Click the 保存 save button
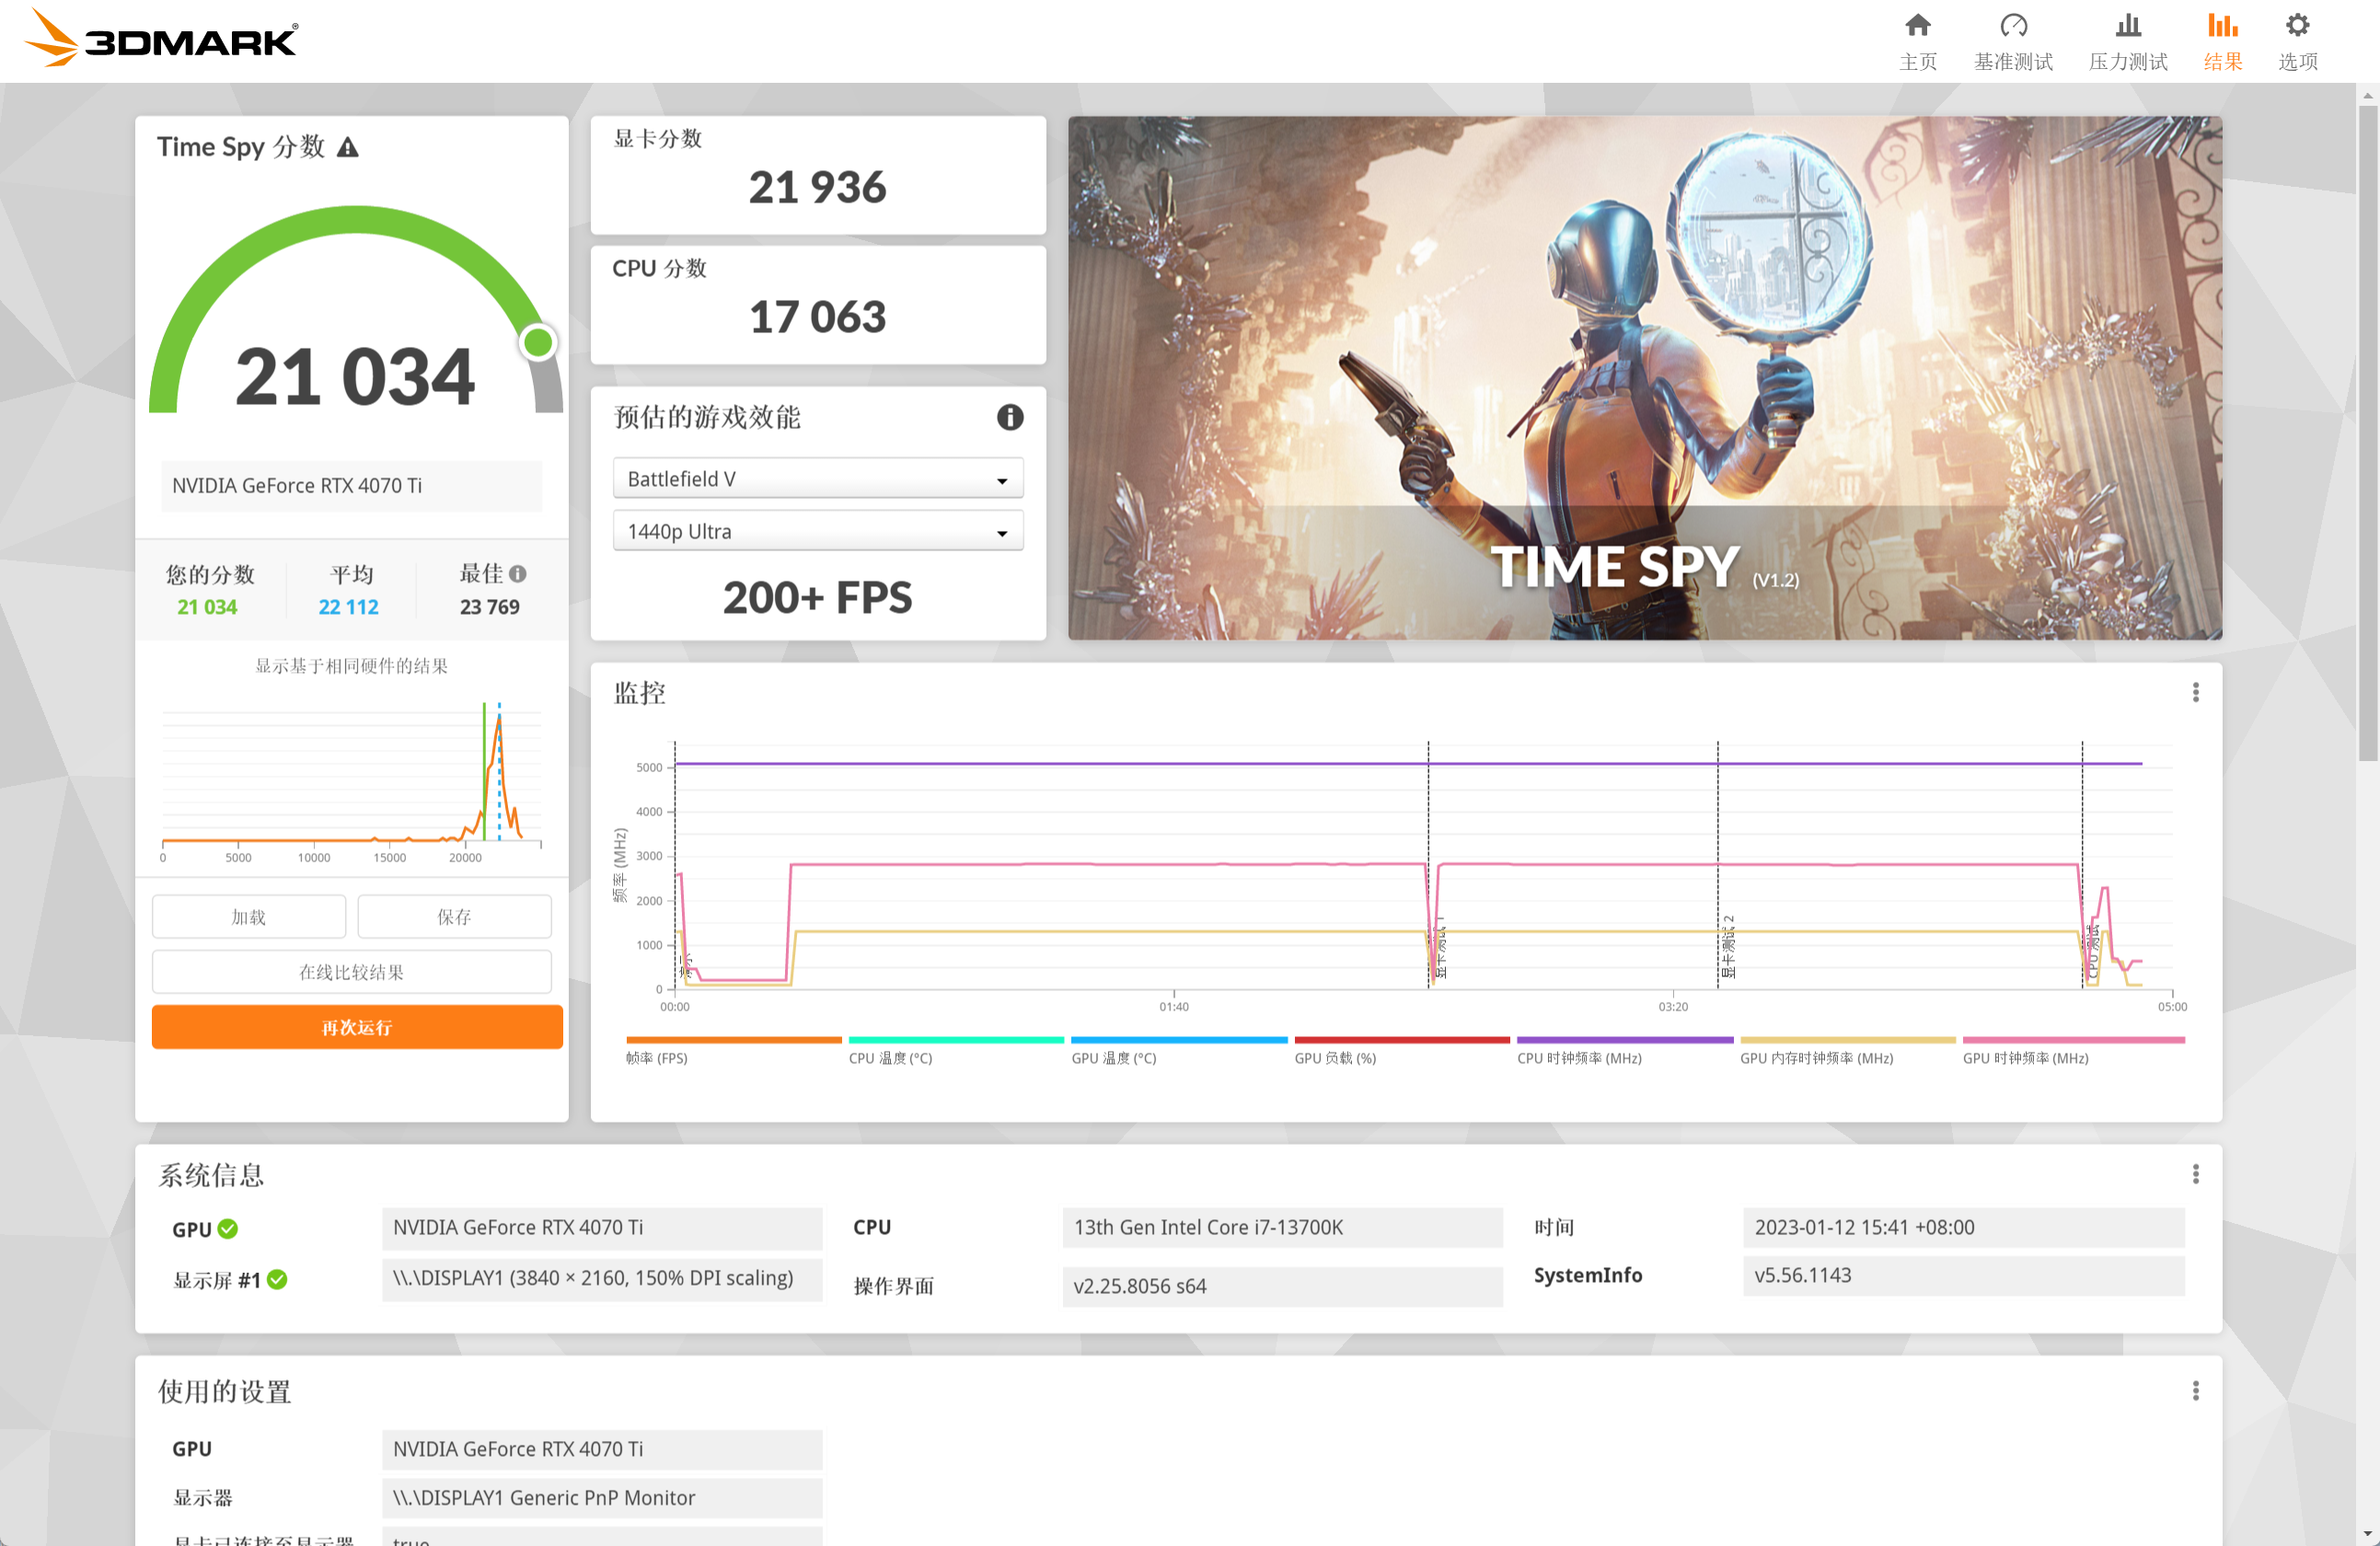 (454, 916)
